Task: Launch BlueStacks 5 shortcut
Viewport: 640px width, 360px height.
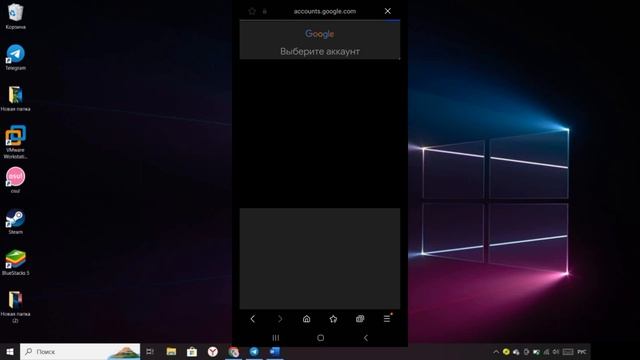Action: [16, 262]
